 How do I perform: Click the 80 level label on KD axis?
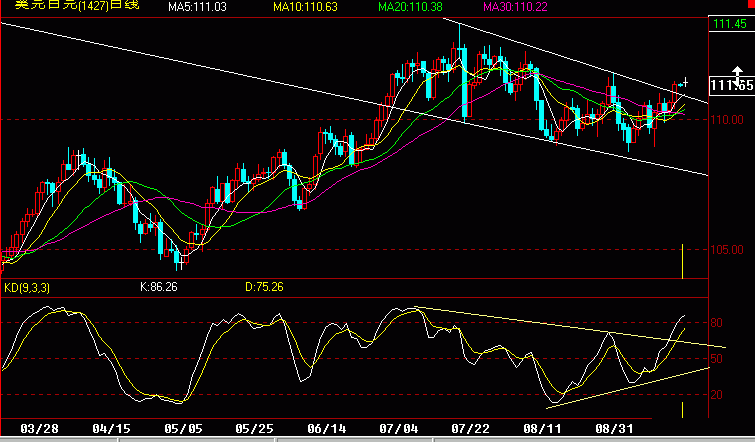(x=716, y=323)
